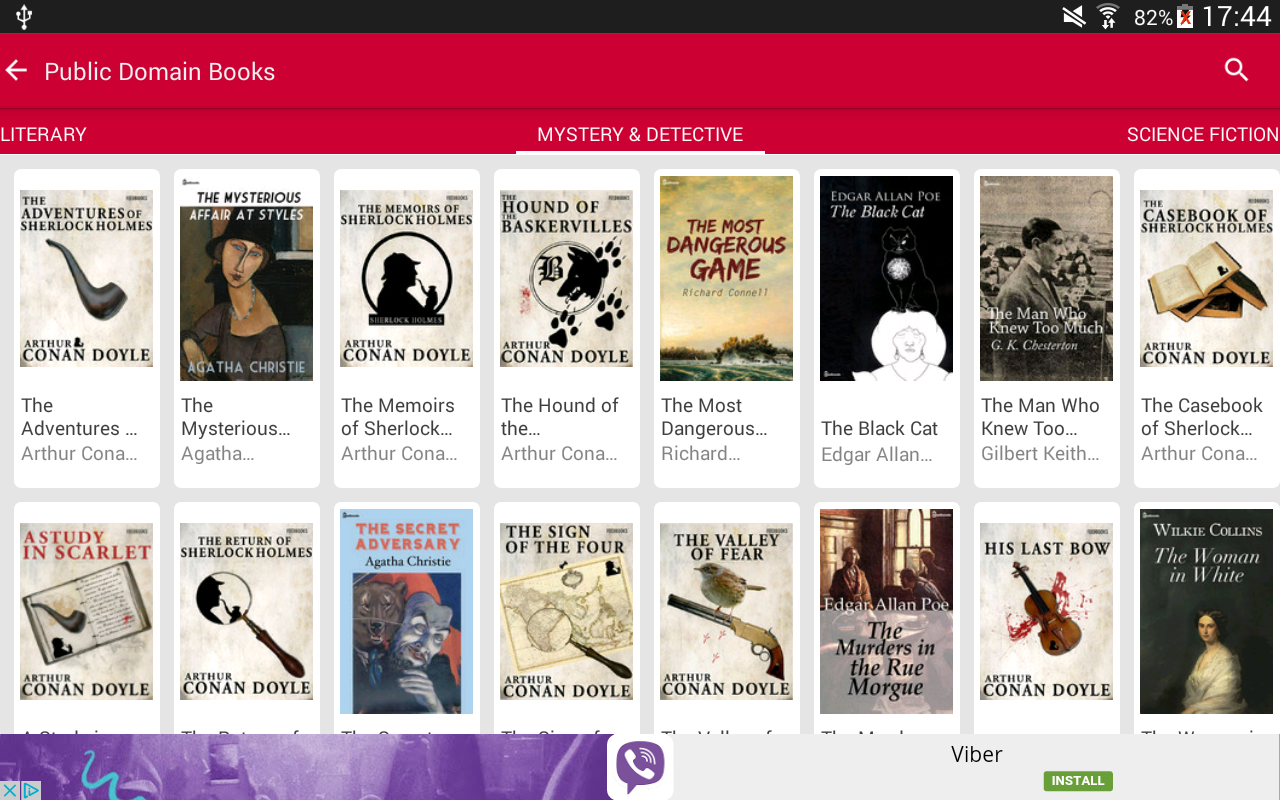
Task: Tap author text 'Gilbert Keith…'
Action: (x=1040, y=454)
